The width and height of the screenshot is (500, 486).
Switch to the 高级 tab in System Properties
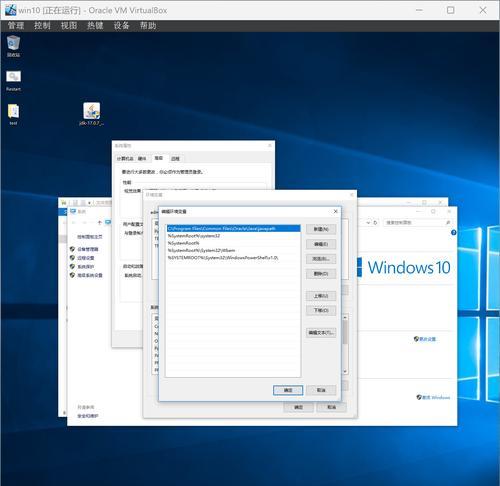point(159,158)
